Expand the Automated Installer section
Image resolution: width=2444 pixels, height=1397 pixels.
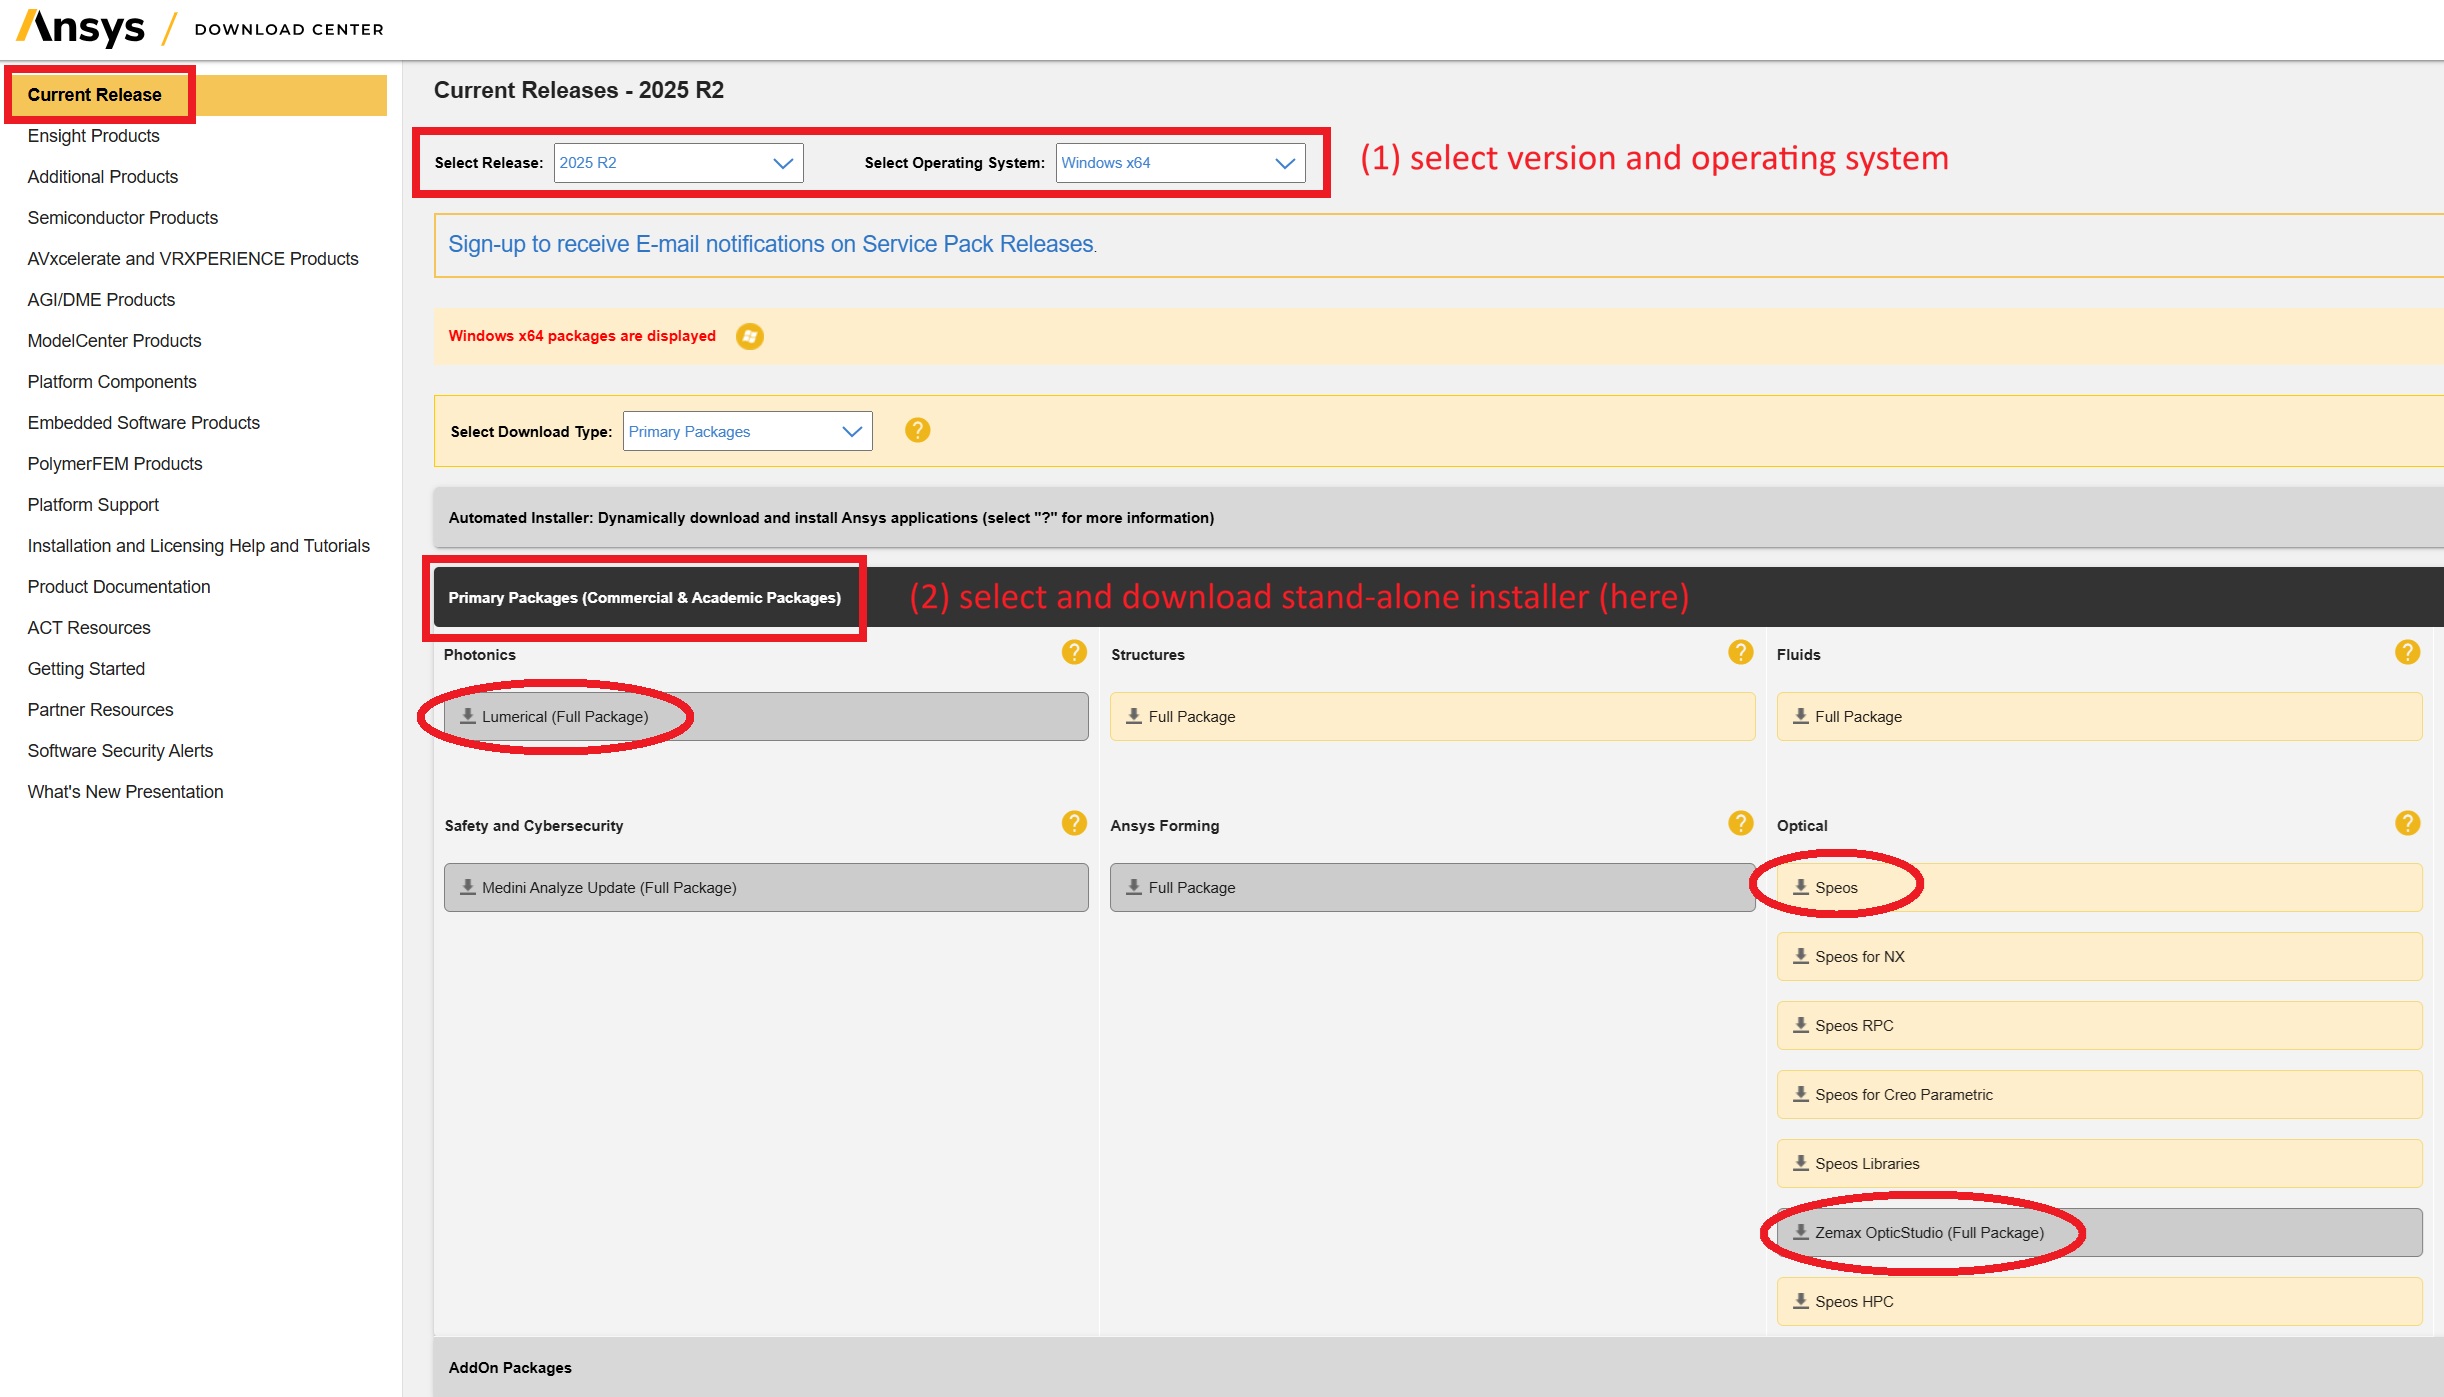1438,518
